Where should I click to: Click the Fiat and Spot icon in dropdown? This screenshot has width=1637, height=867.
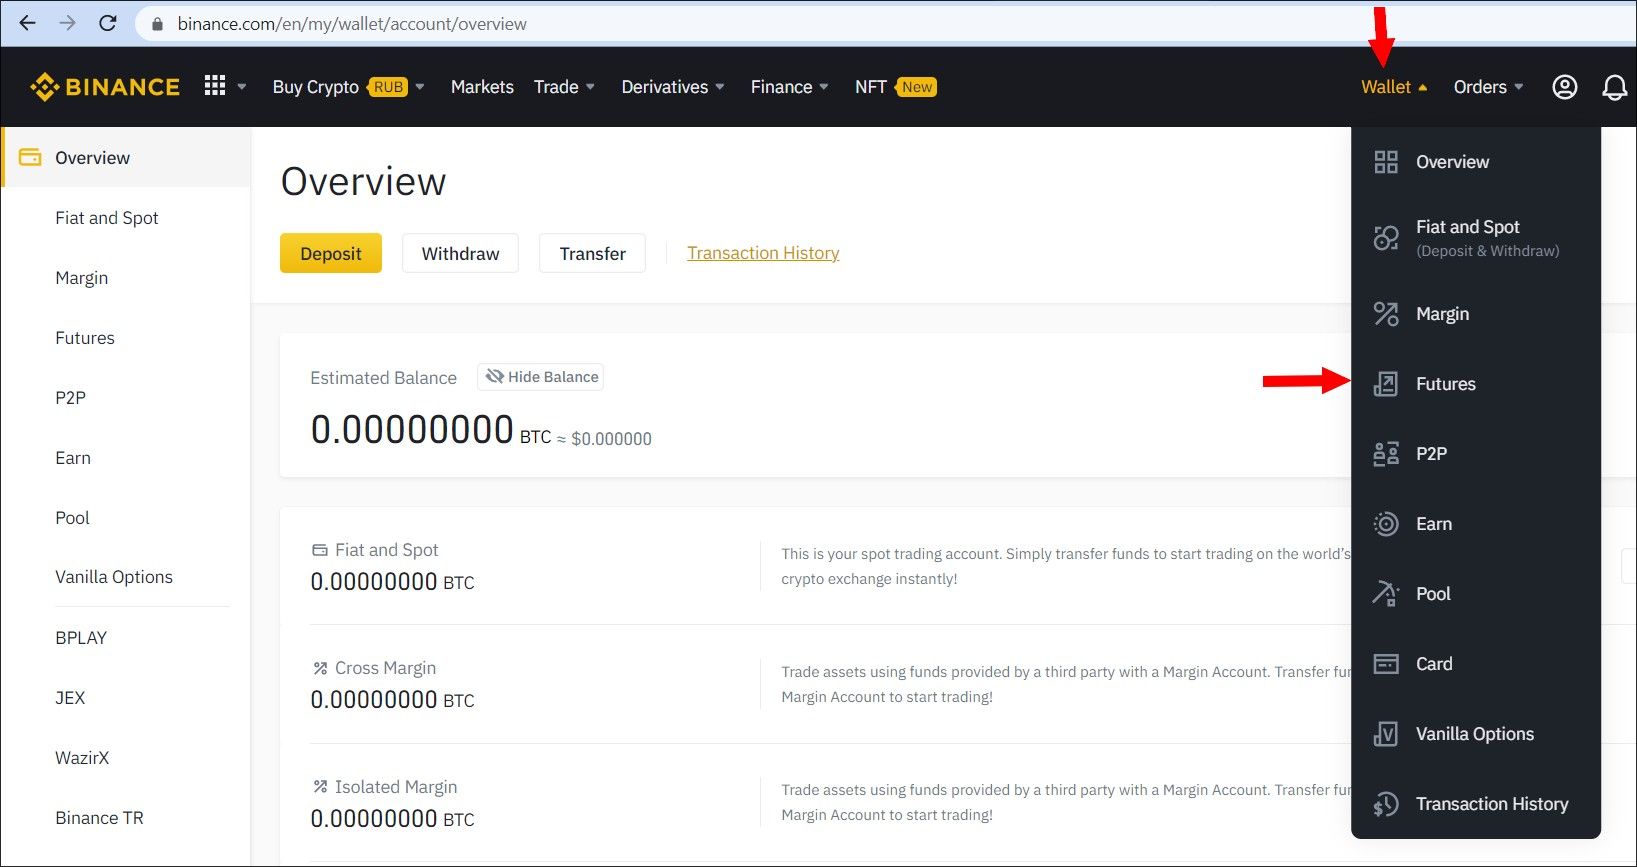pos(1386,237)
